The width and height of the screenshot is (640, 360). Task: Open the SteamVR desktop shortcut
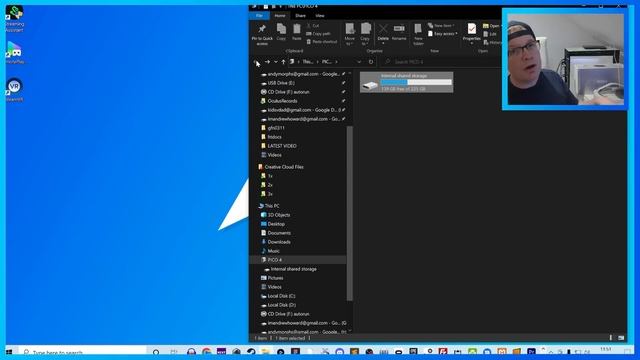tap(14, 90)
